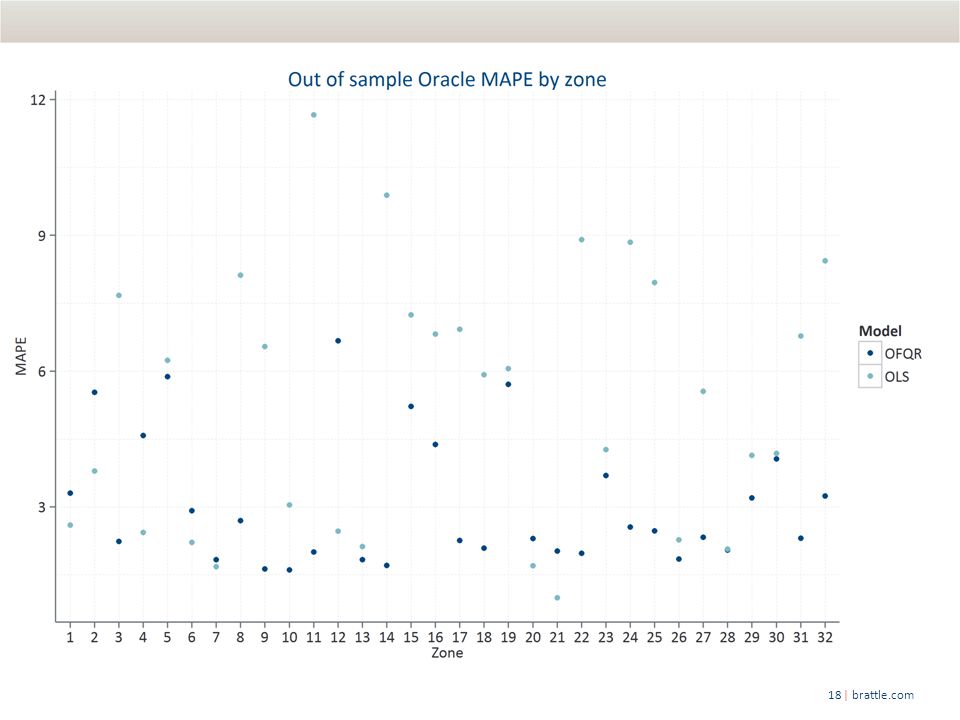Click x-axis zone label 30
Image resolution: width=960 pixels, height=720 pixels.
(x=776, y=637)
